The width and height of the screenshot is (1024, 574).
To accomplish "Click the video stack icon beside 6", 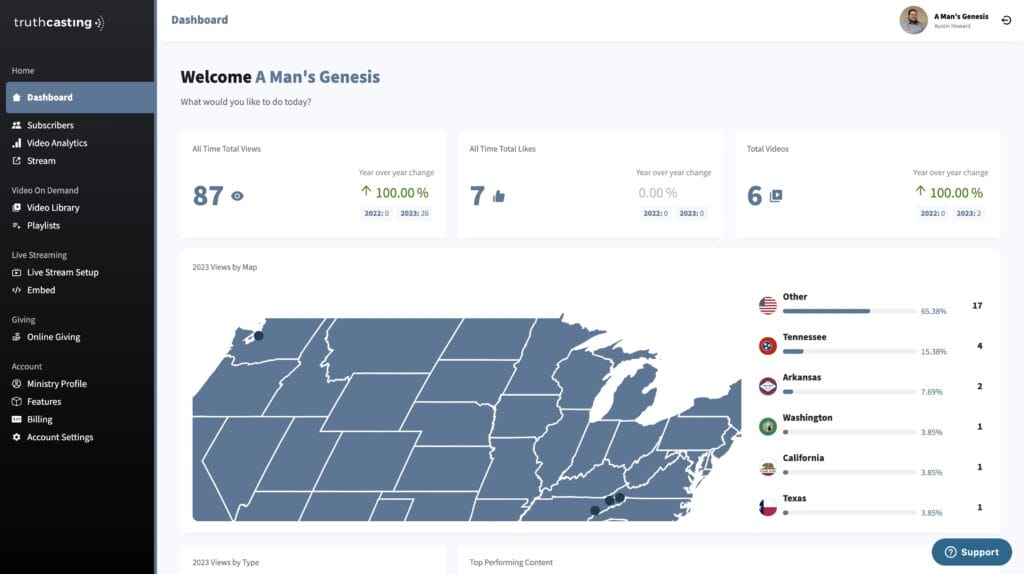I will click(776, 196).
